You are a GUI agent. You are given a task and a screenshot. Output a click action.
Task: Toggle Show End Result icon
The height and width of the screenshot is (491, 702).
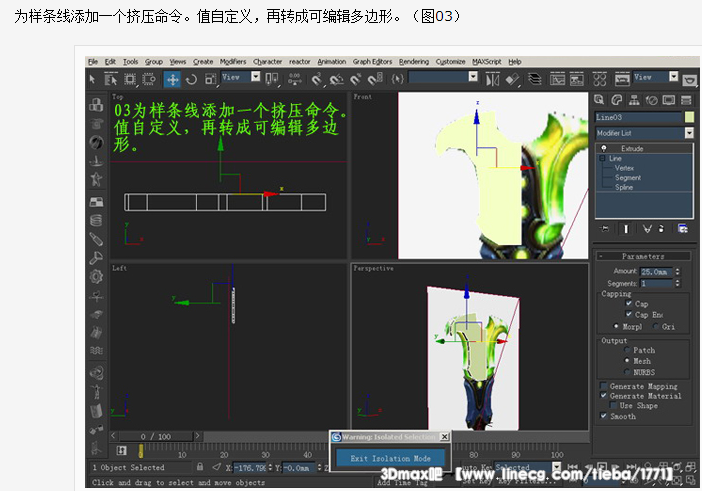(x=626, y=229)
